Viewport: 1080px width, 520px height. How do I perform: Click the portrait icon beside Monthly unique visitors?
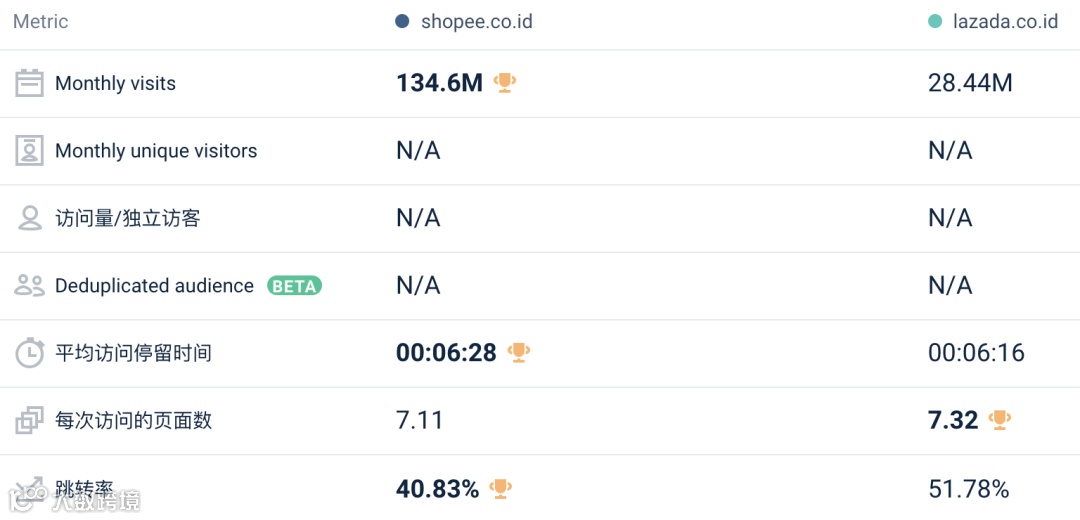pos(29,151)
